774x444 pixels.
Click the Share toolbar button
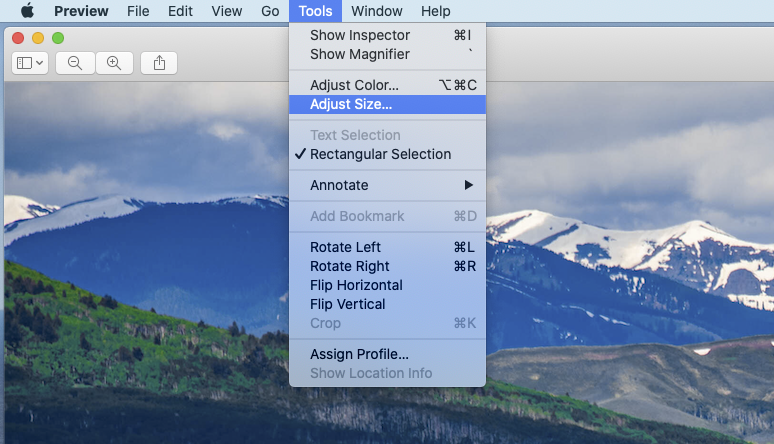159,63
